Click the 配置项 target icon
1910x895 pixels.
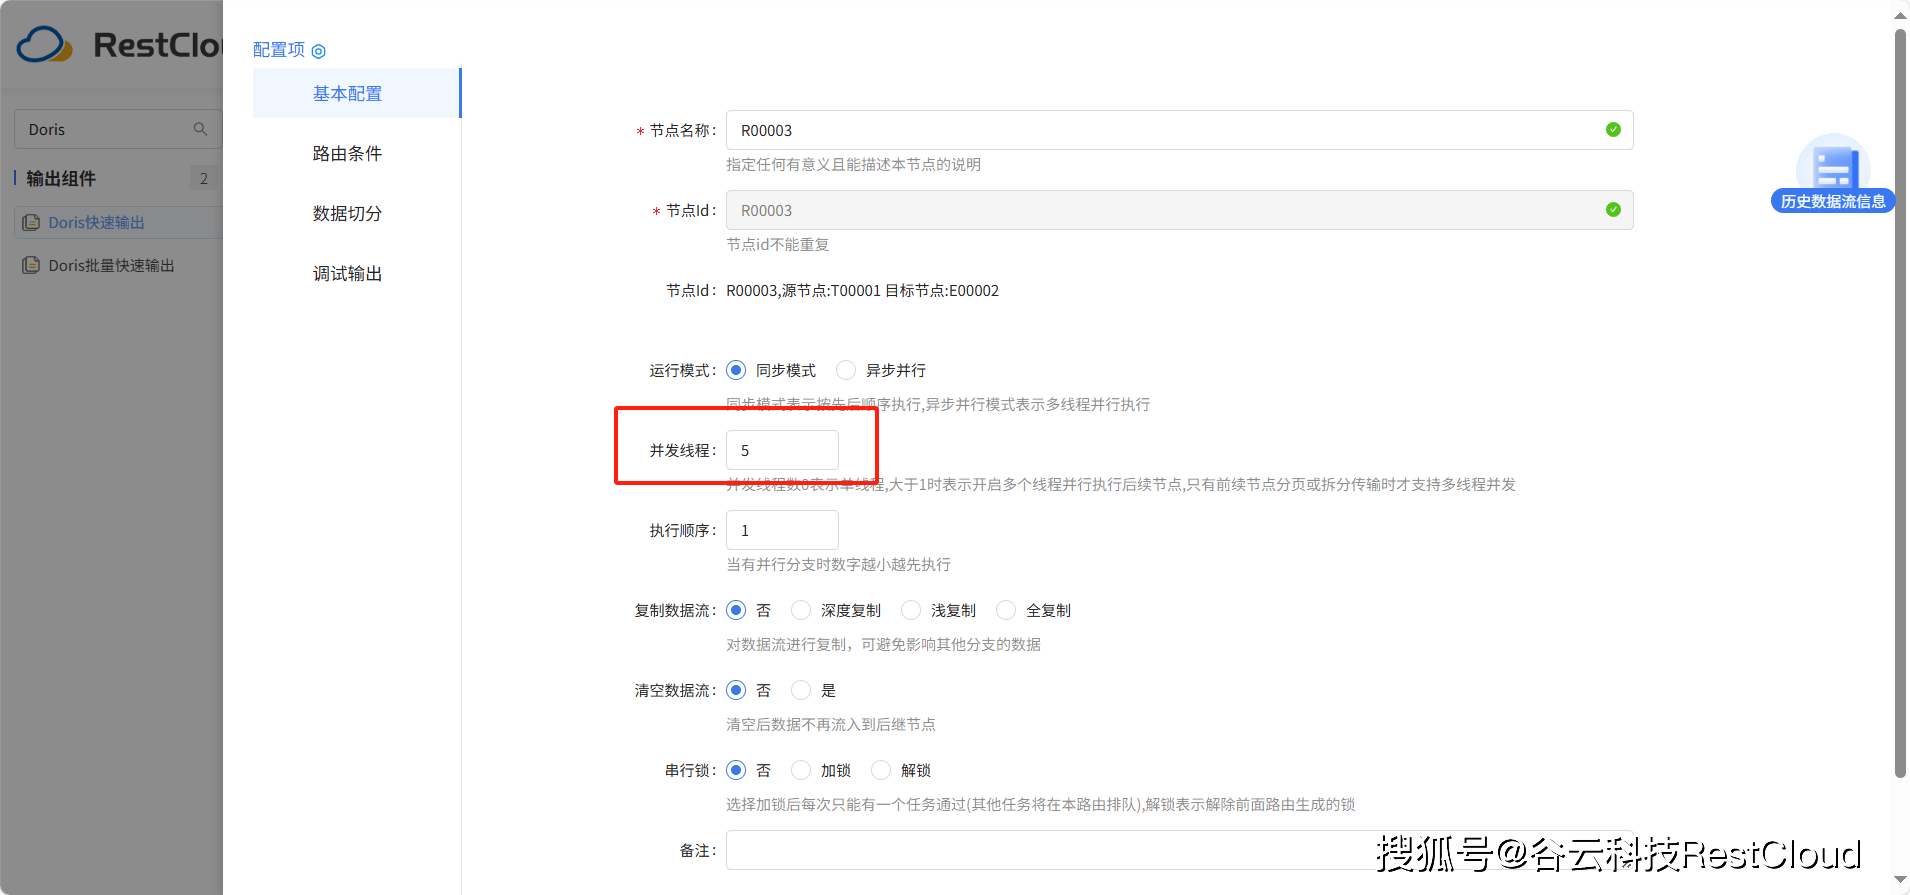coord(319,51)
